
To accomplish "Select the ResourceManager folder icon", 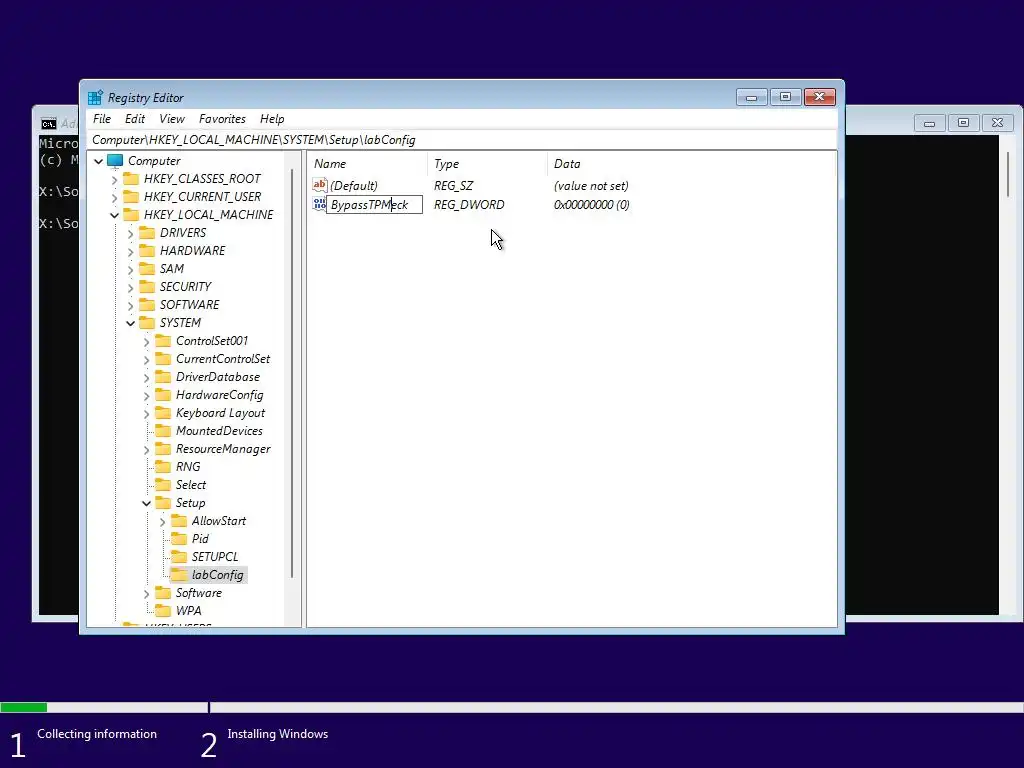I will pyautogui.click(x=163, y=449).
